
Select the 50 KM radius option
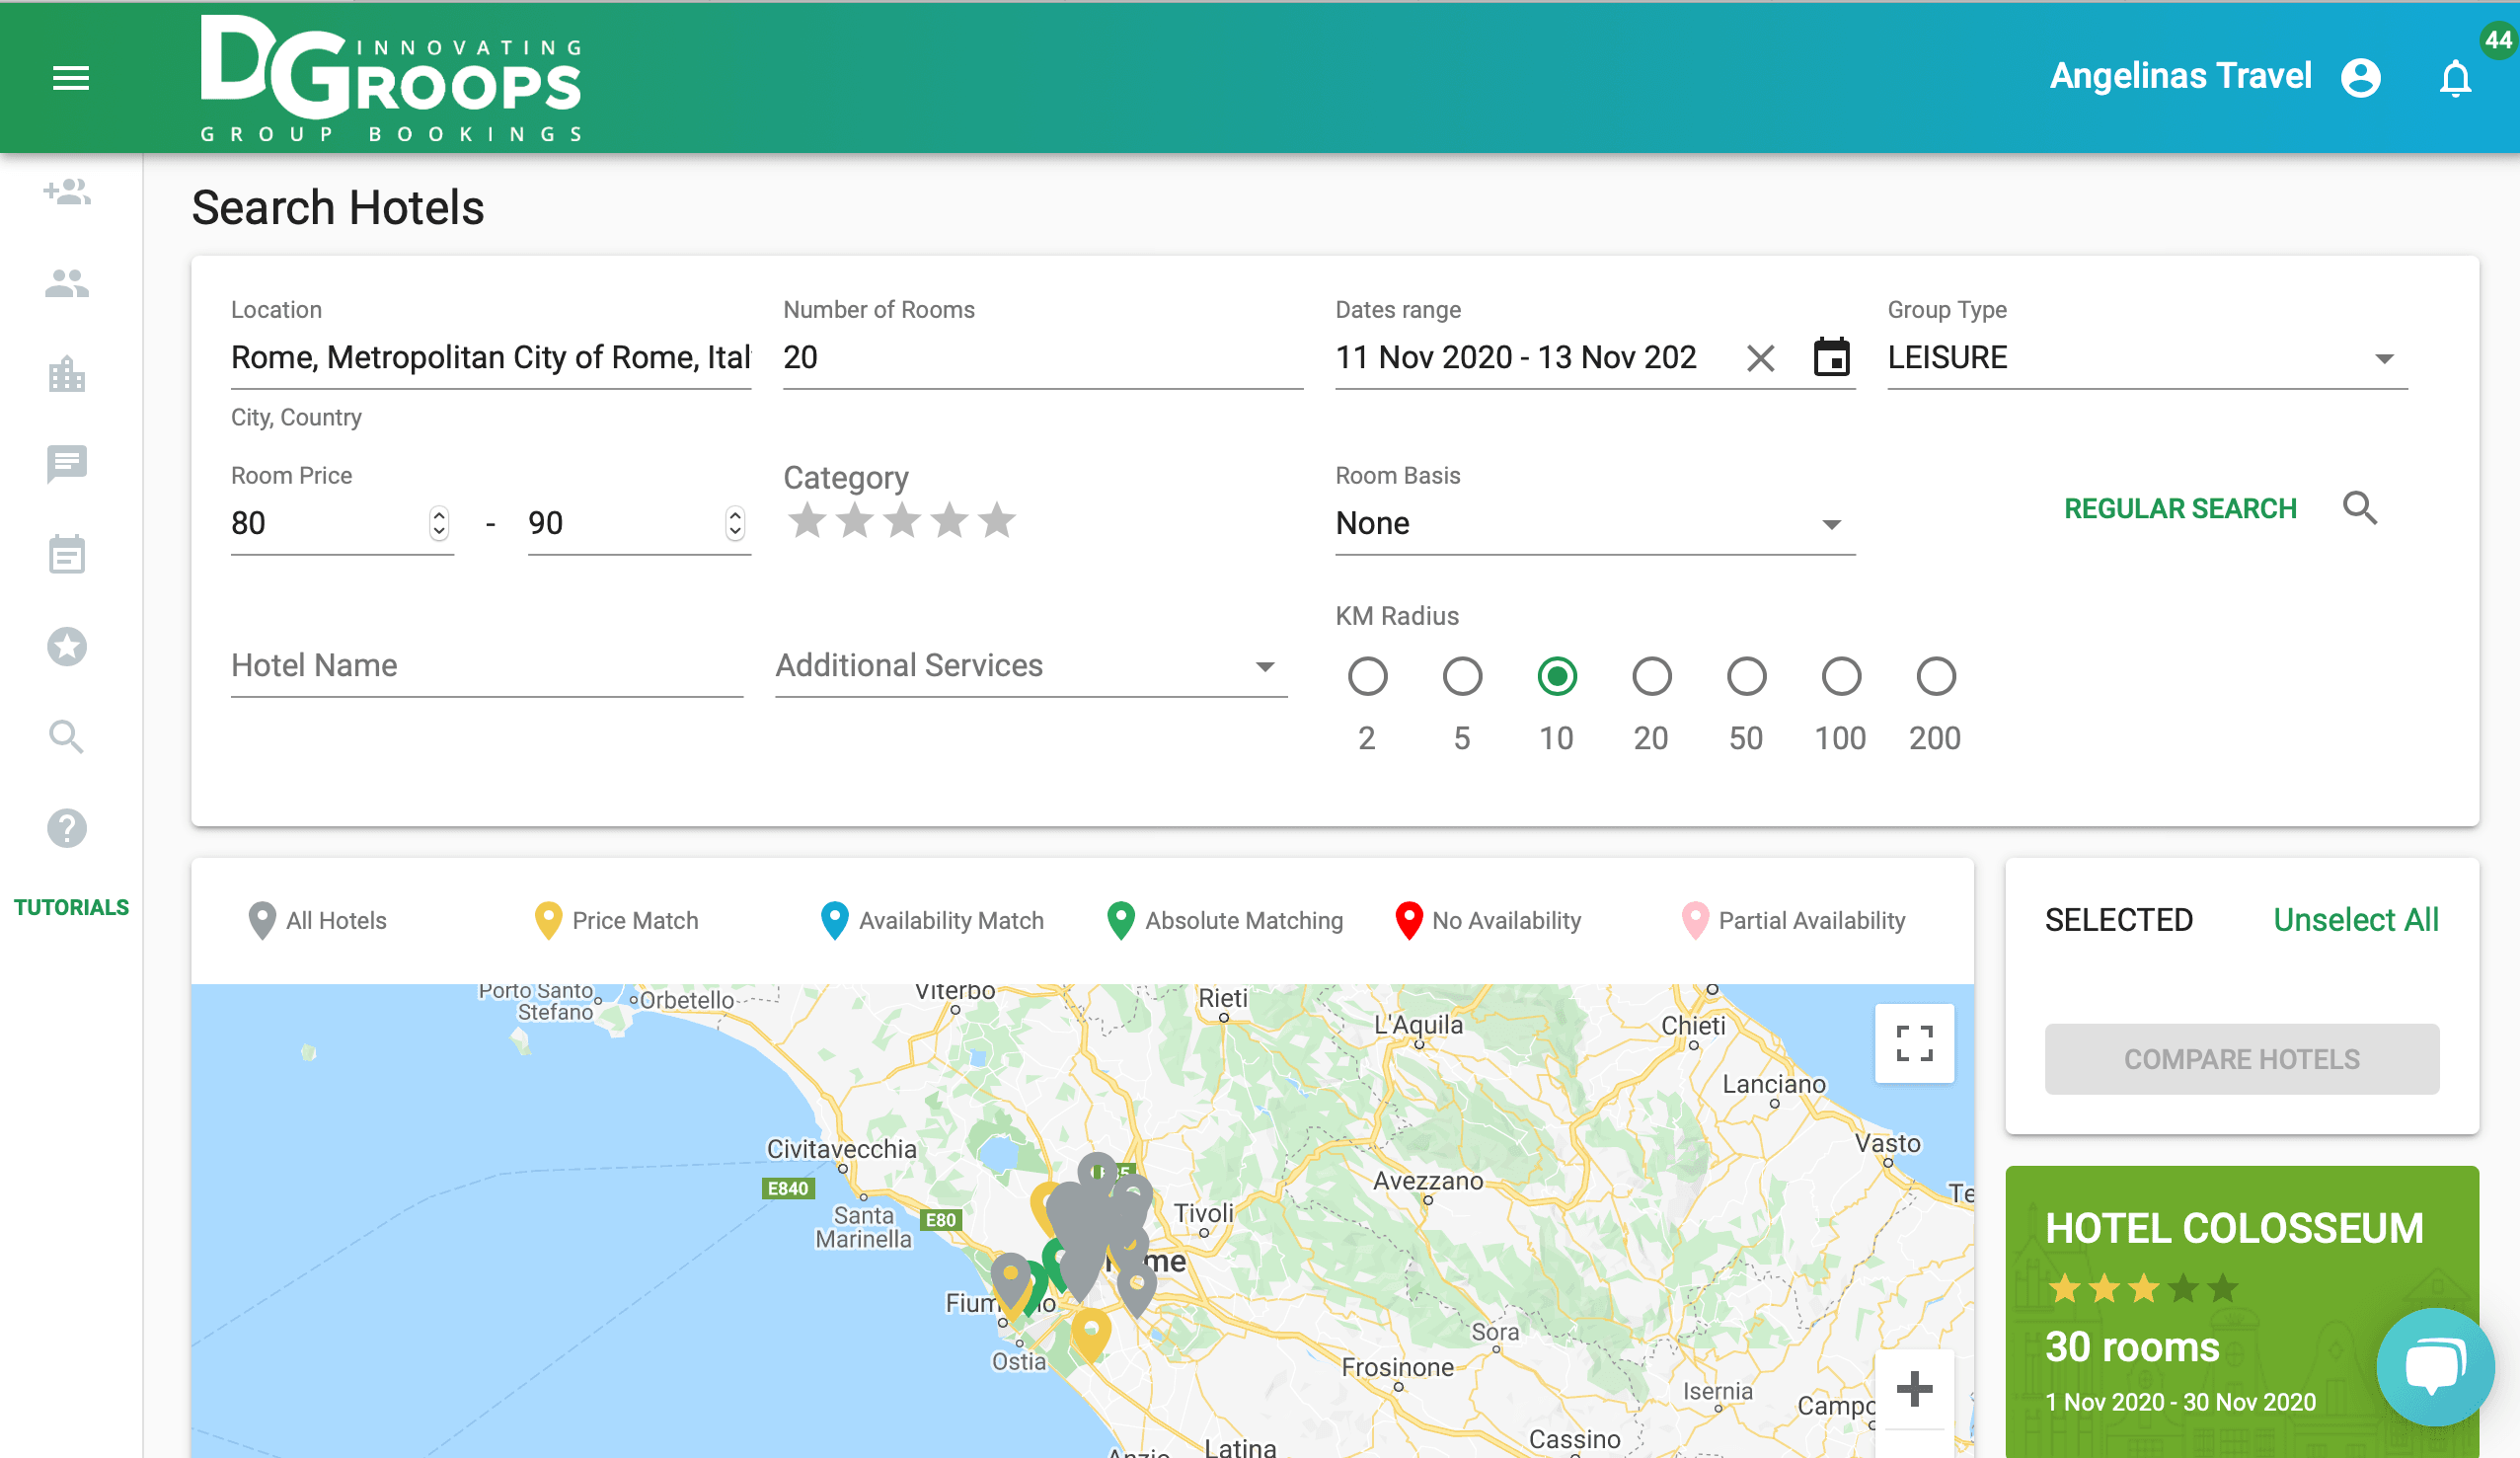coord(1746,677)
